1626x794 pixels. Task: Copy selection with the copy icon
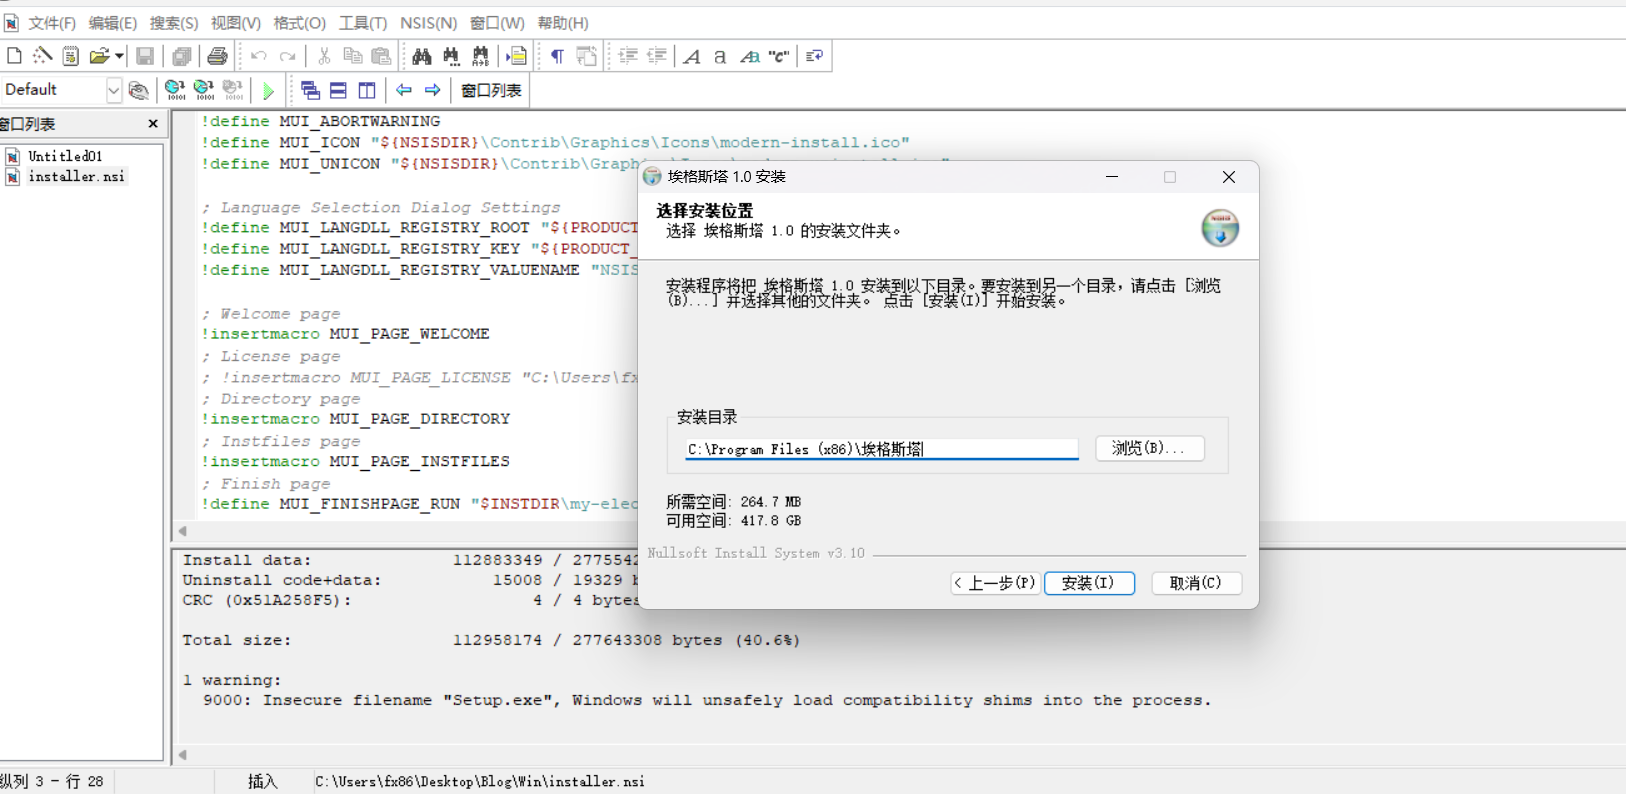(352, 56)
